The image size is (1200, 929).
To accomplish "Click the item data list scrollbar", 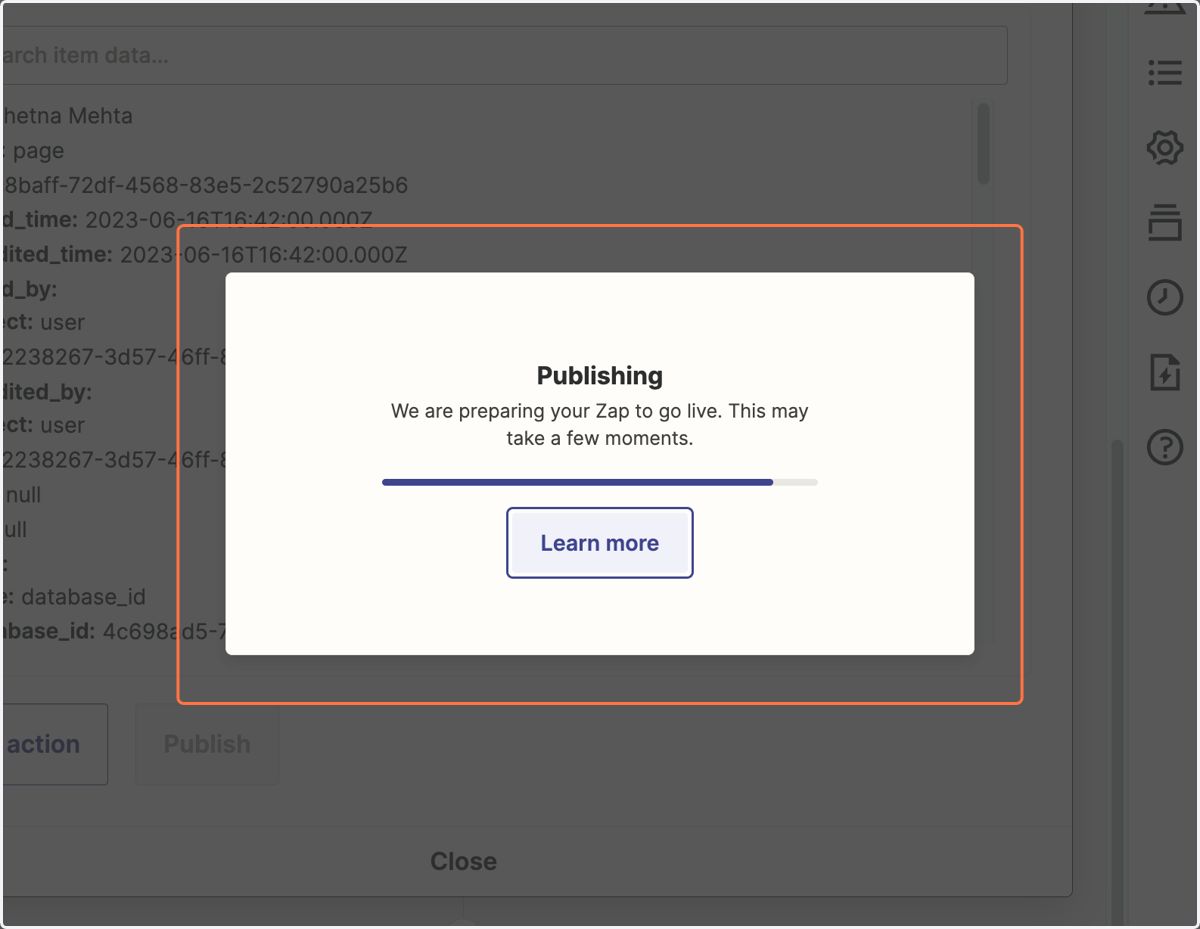I will tap(983, 144).
